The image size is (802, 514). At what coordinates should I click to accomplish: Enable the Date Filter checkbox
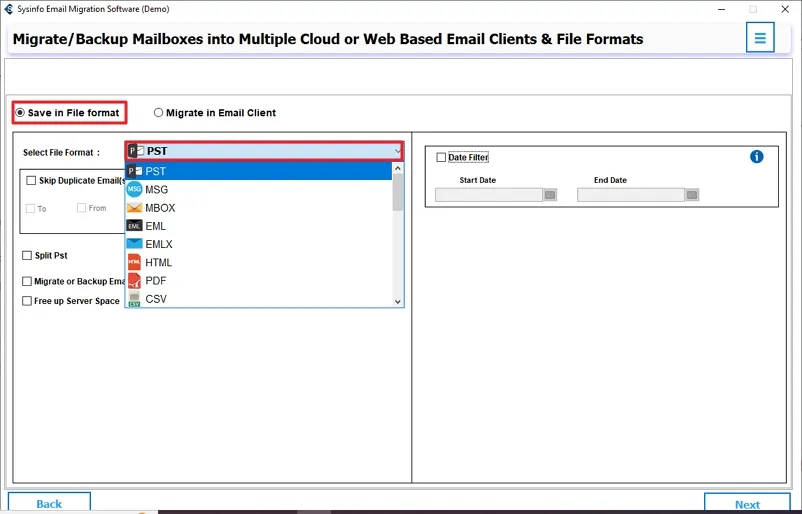441,157
